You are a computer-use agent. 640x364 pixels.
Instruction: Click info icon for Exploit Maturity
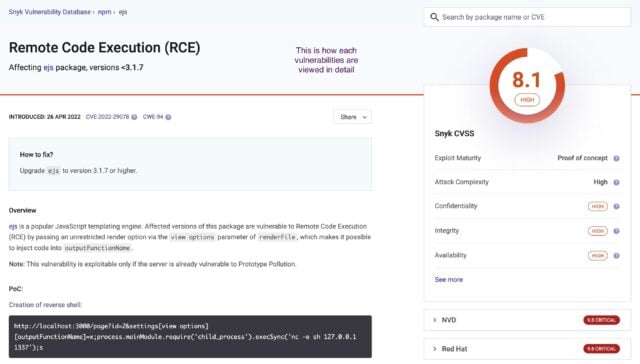pos(616,158)
